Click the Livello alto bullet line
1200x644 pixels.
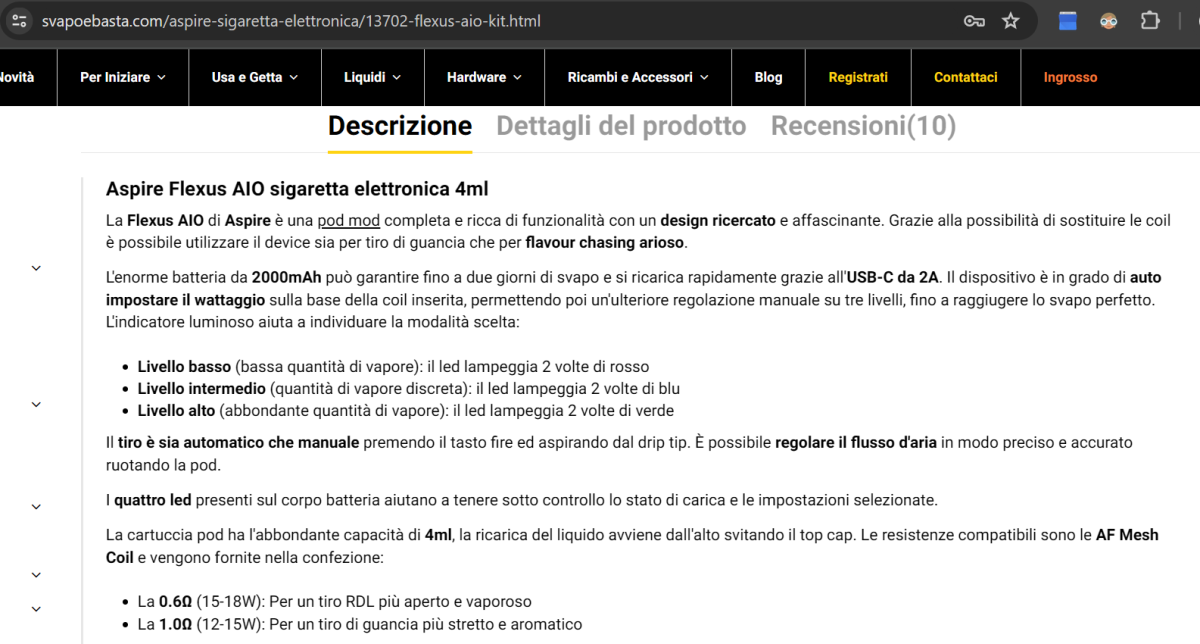pos(405,411)
